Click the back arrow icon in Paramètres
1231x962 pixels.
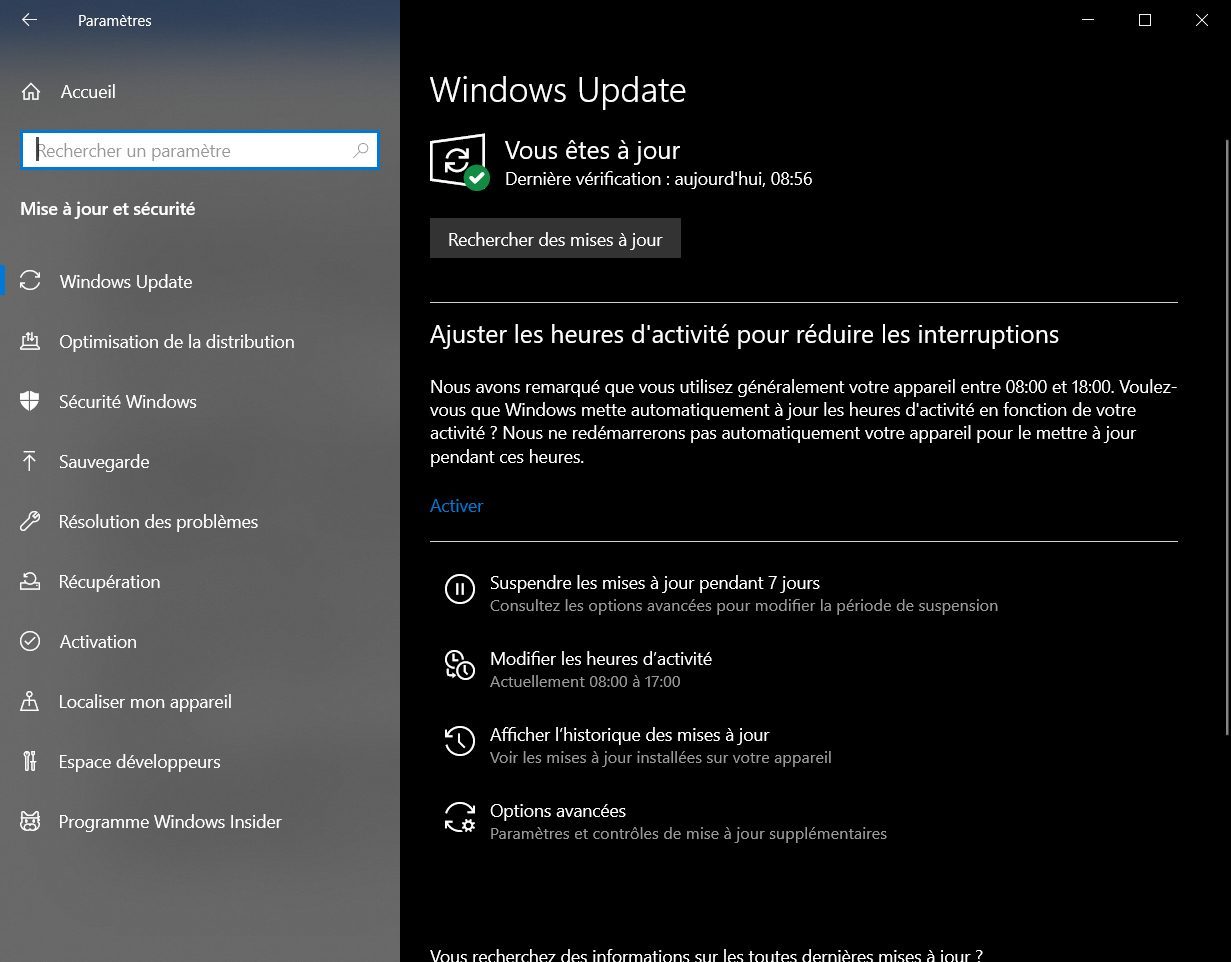pos(29,19)
